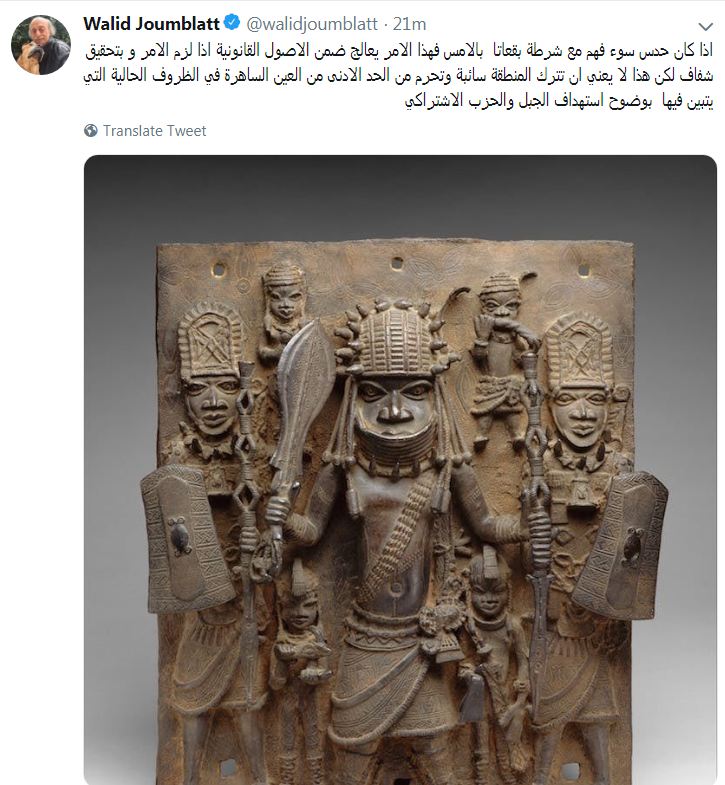Screen dimensions: 725x785
Task: Click the first line of Arabic tweet text
Action: click(x=399, y=51)
